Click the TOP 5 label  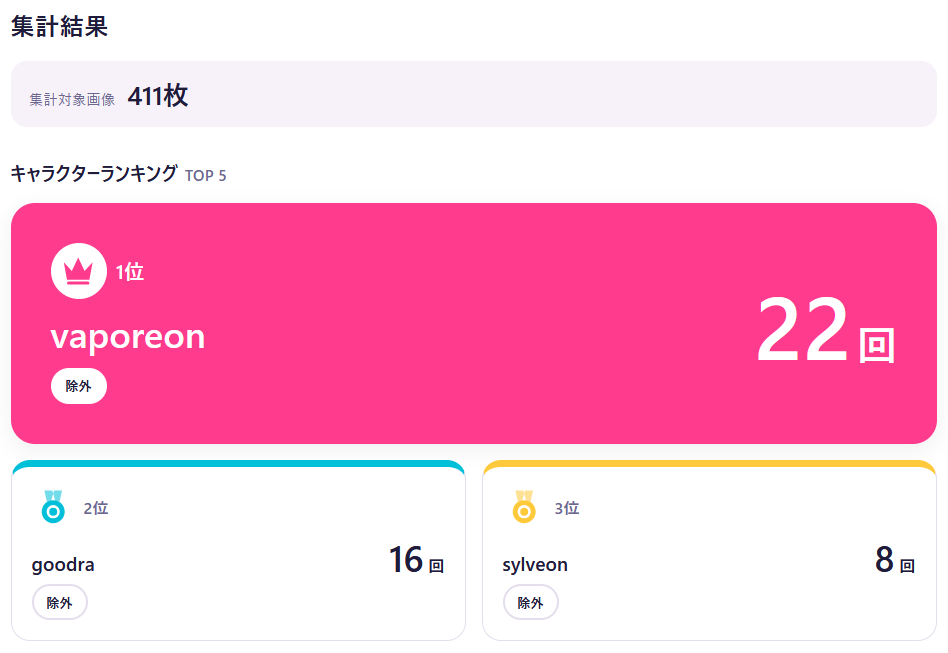point(206,176)
